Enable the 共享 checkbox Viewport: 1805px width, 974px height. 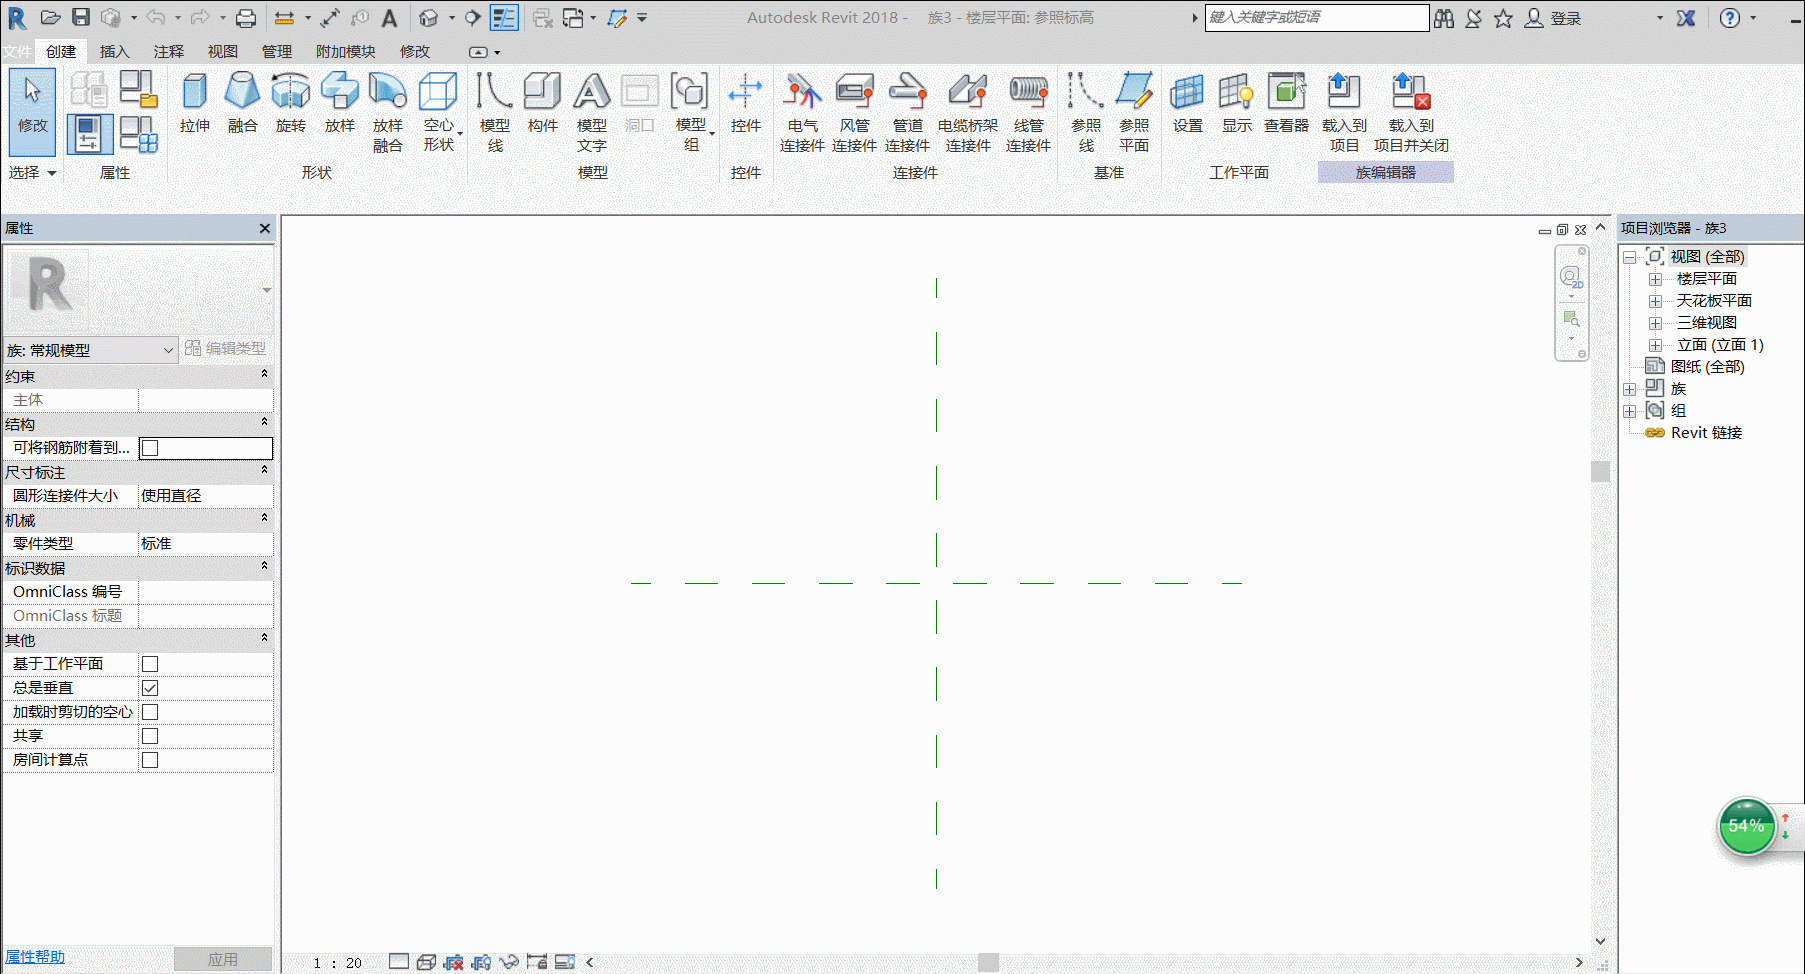pyautogui.click(x=150, y=736)
